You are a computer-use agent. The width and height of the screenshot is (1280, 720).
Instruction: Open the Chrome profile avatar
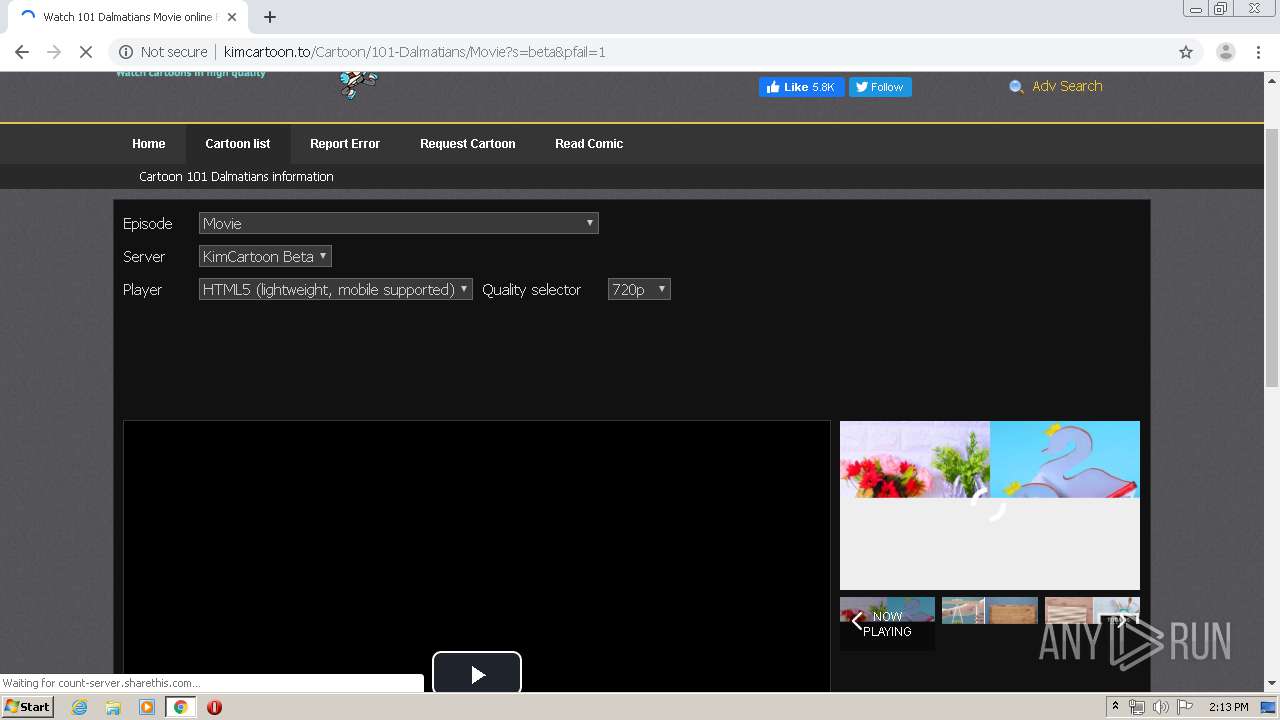(x=1225, y=52)
